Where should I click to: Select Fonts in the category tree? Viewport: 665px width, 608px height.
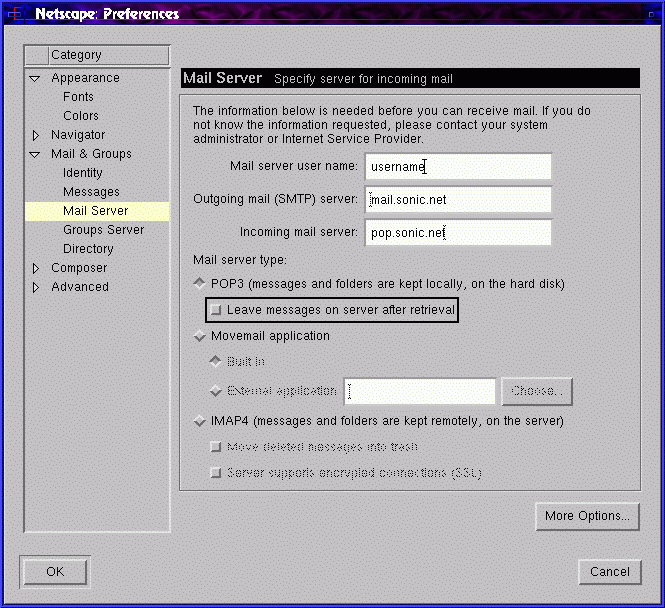pyautogui.click(x=78, y=97)
